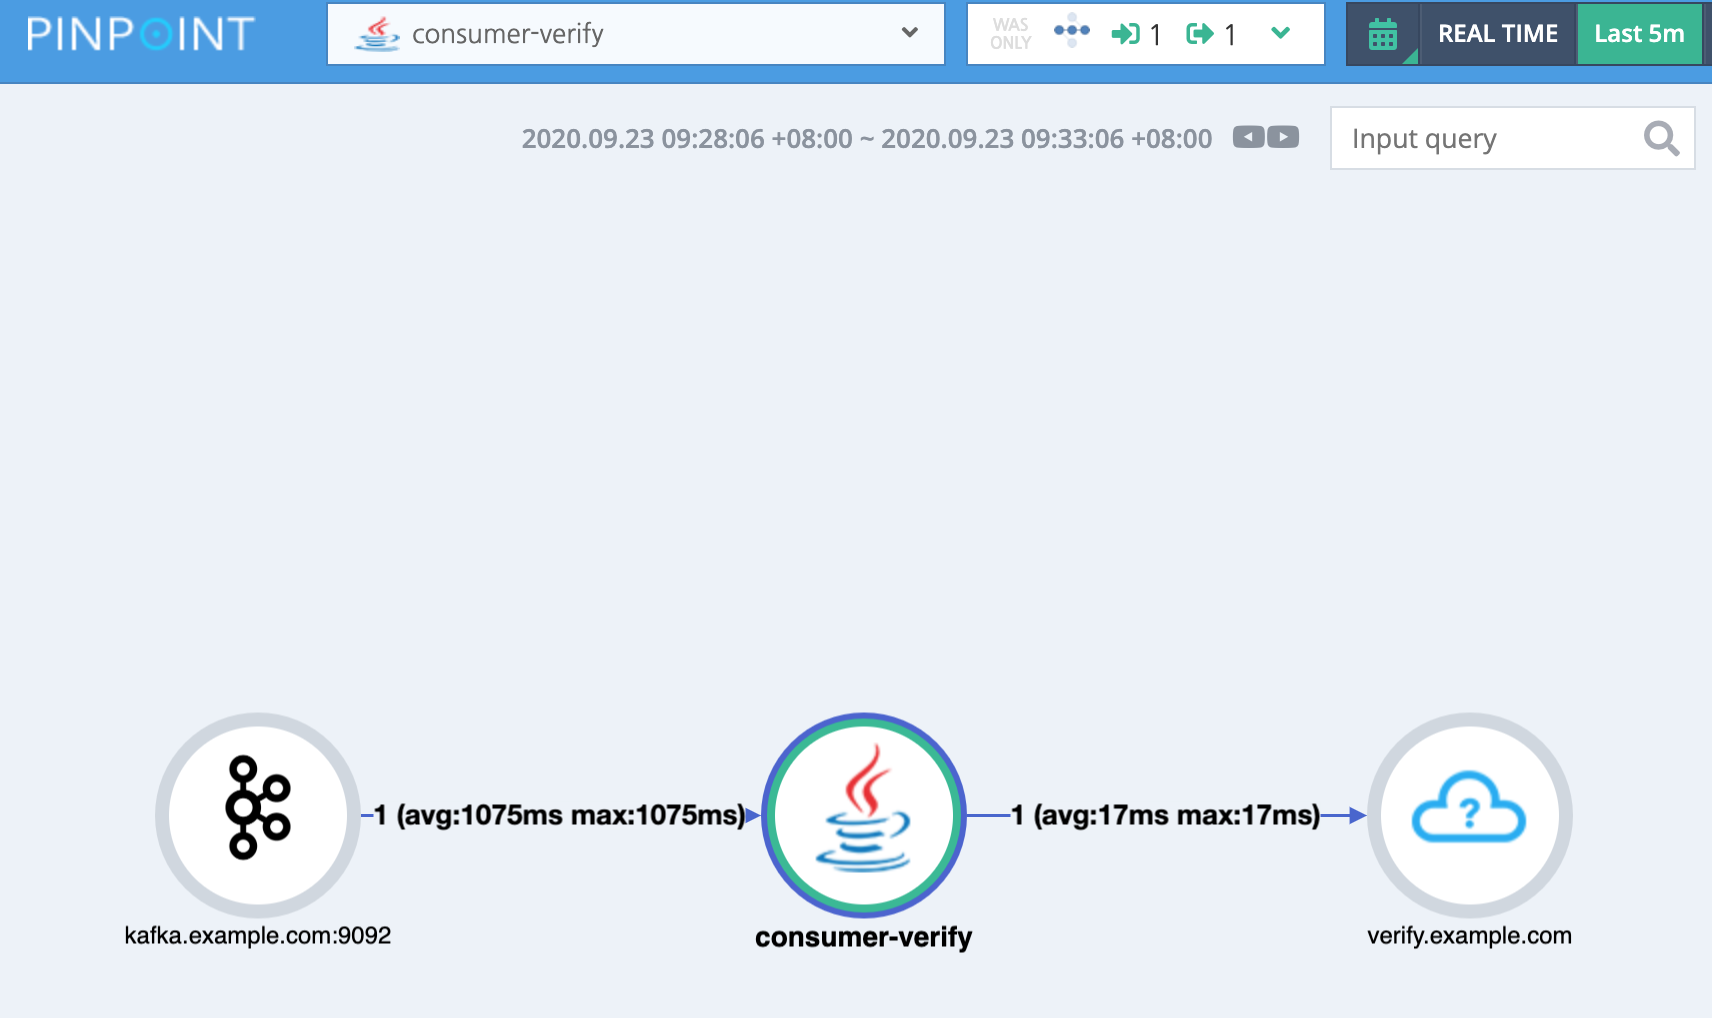
Task: Expand the inbound/outbound depth chevron
Action: pos(1280,33)
